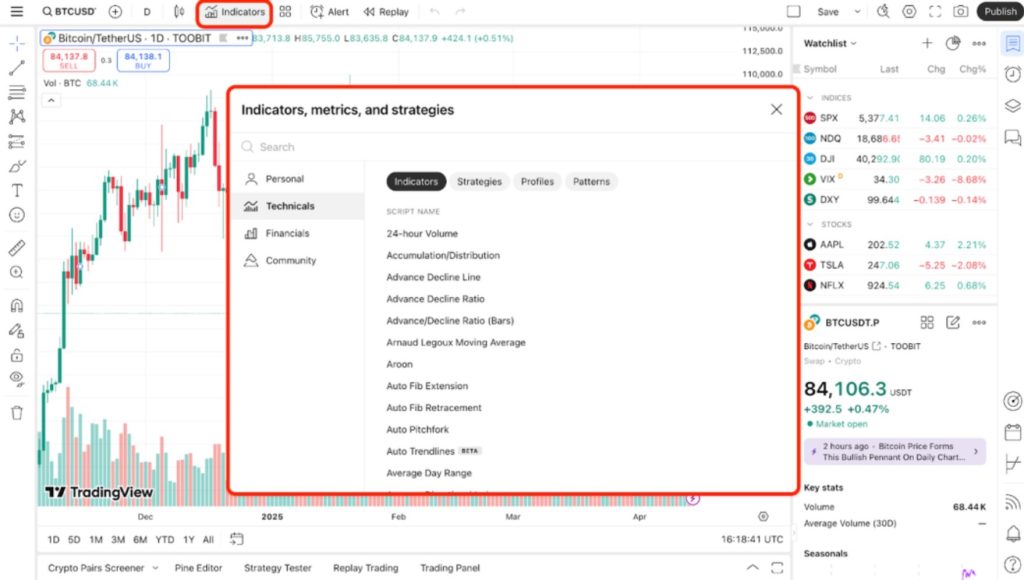
Task: Redo the last chart action
Action: pyautogui.click(x=460, y=12)
